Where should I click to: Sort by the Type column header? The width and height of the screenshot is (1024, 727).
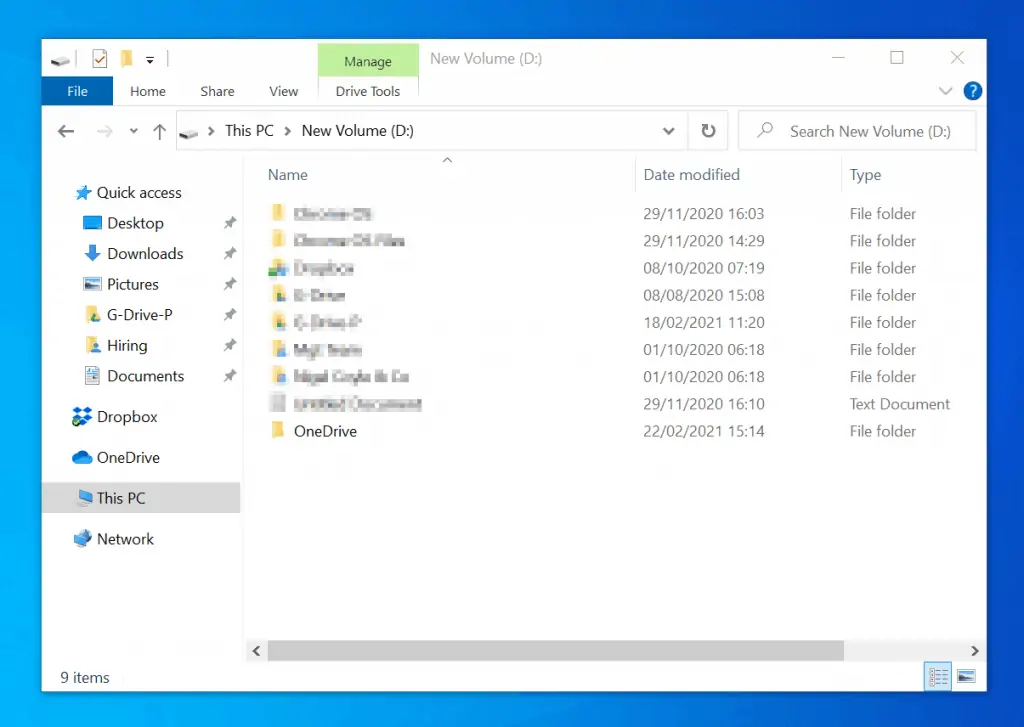865,174
